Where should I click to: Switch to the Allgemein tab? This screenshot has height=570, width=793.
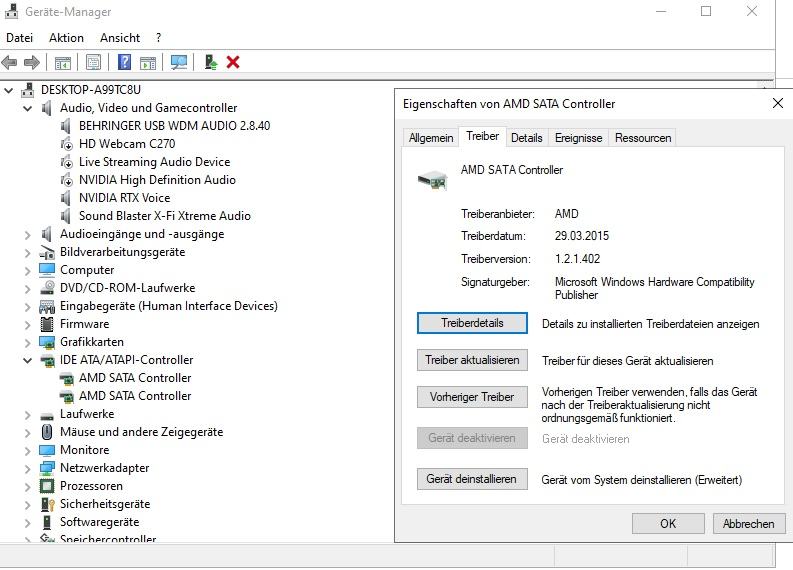(x=431, y=138)
